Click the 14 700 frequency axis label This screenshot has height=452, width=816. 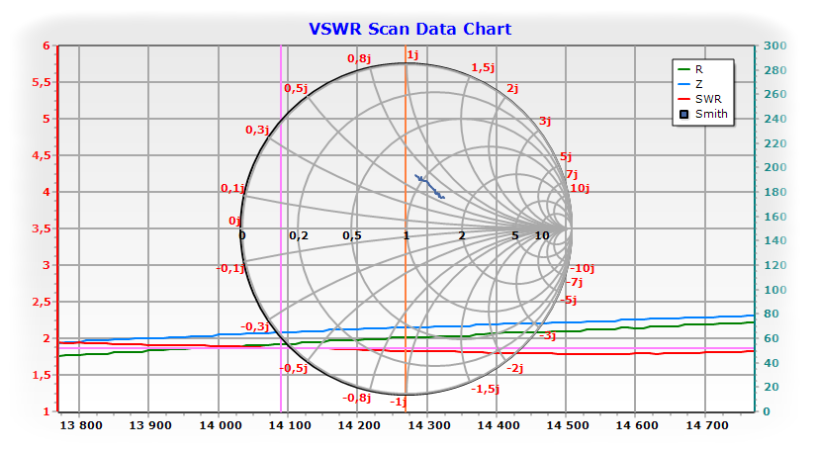(x=707, y=425)
